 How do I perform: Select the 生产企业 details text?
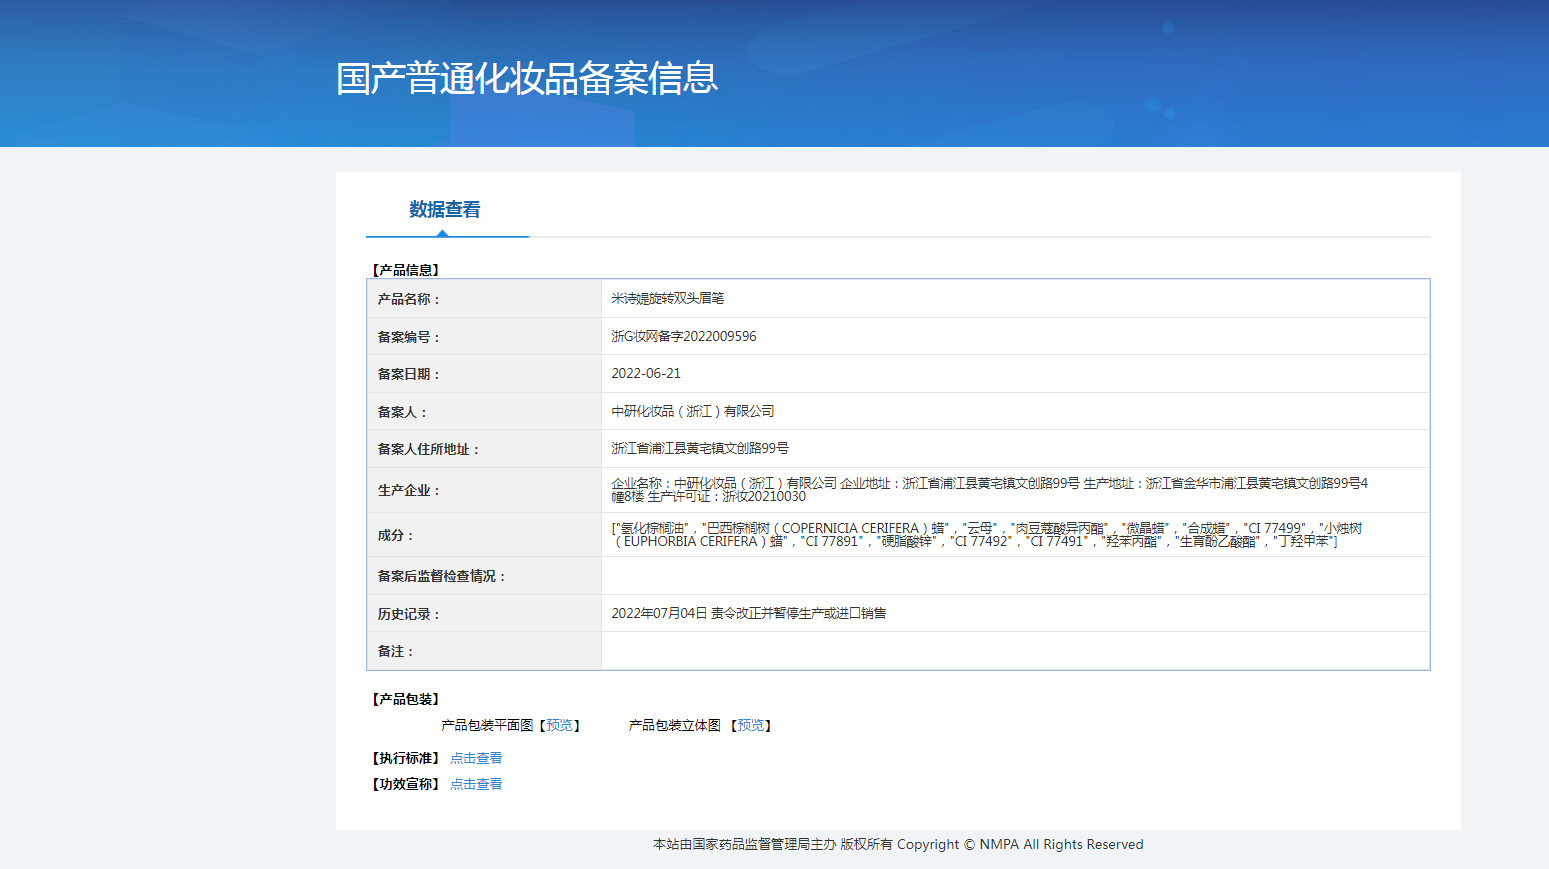coord(990,490)
